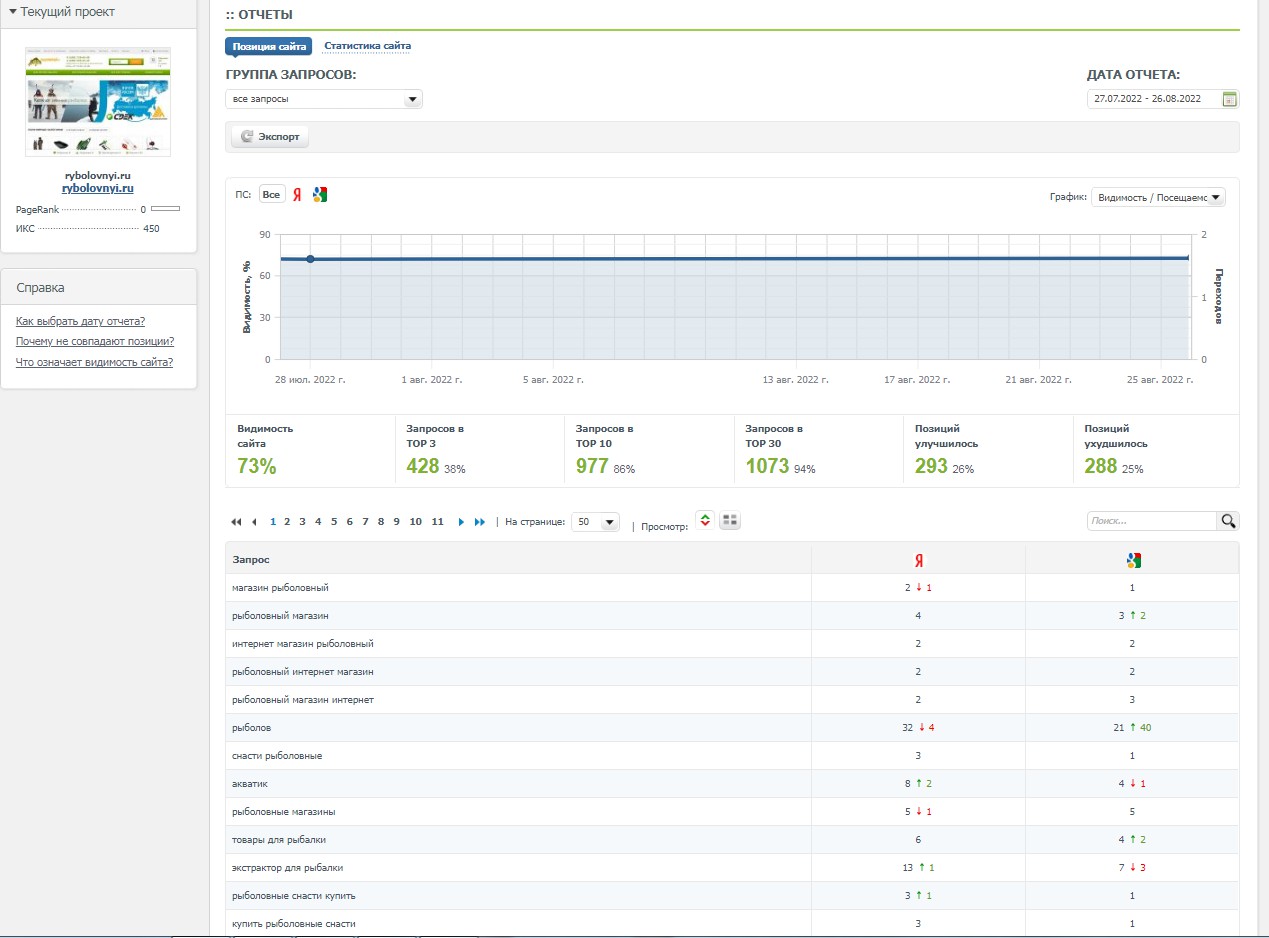Toggle position-change arrows view mode
Image resolution: width=1269 pixels, height=938 pixels.
[705, 521]
